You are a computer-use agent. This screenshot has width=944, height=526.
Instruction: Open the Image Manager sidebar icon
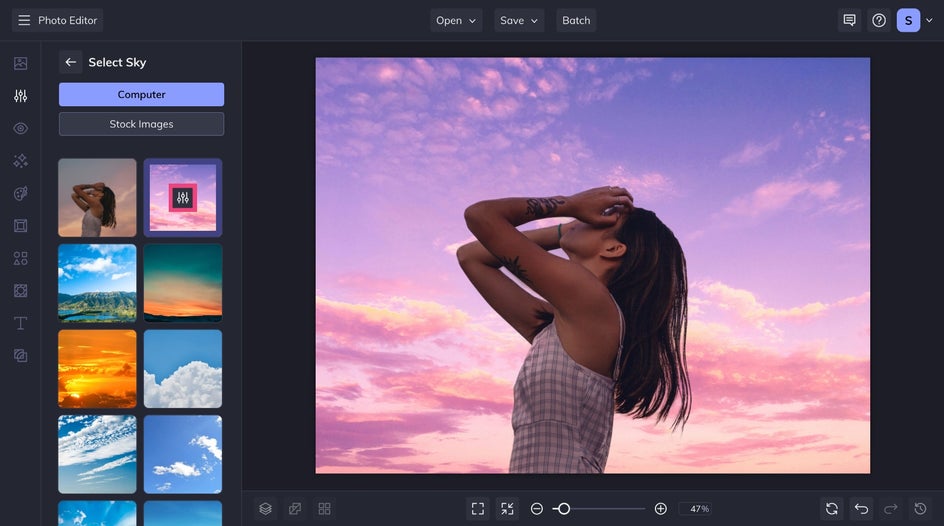20,63
